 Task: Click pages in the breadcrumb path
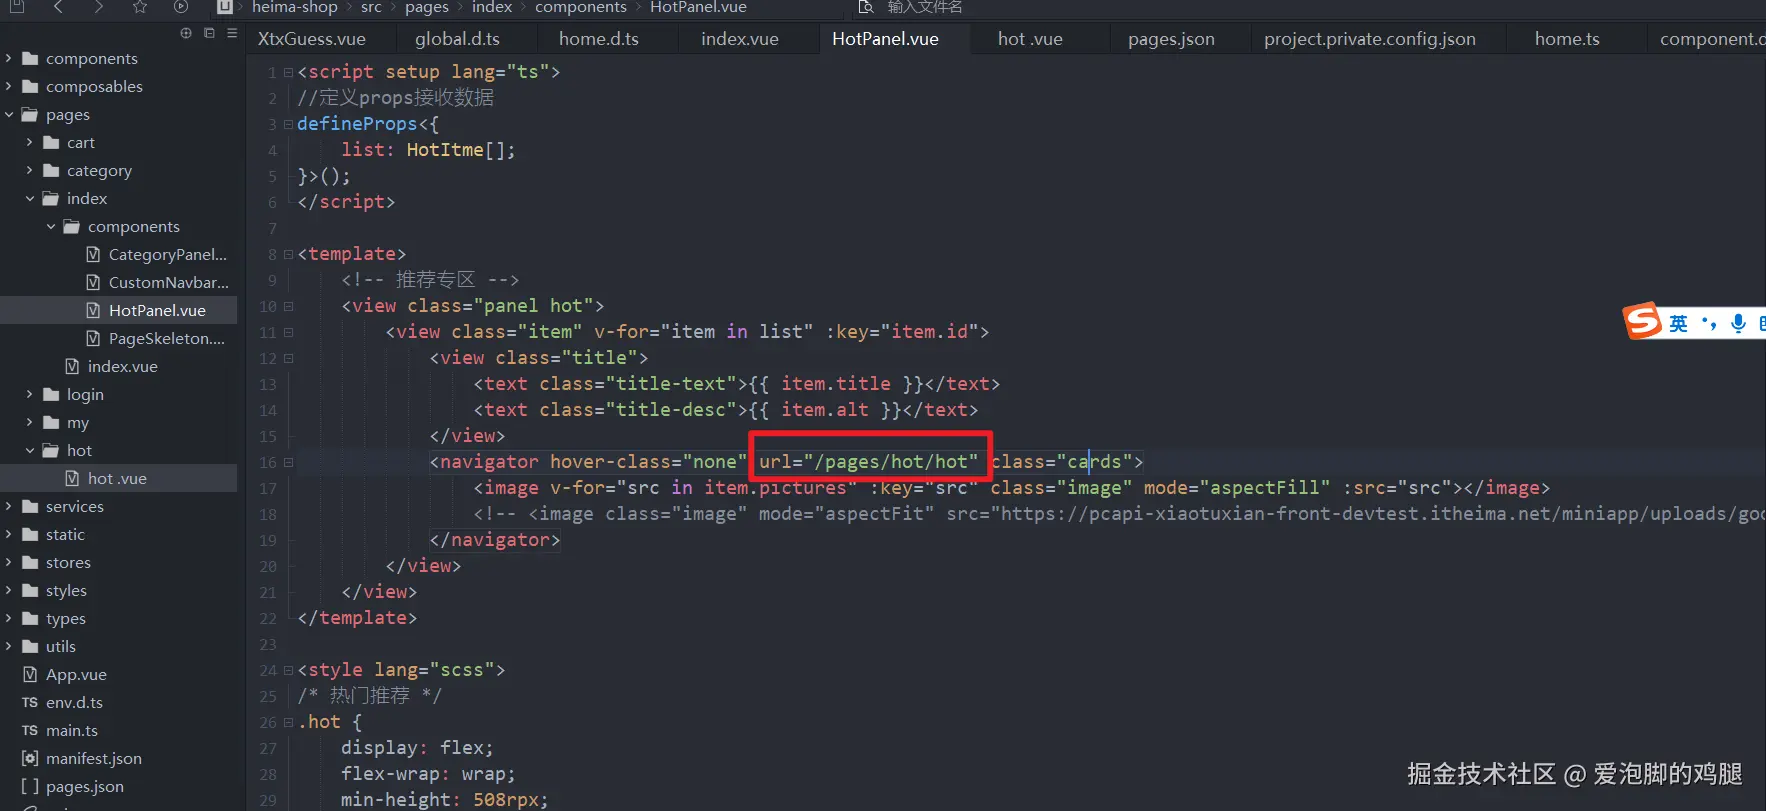coord(427,7)
